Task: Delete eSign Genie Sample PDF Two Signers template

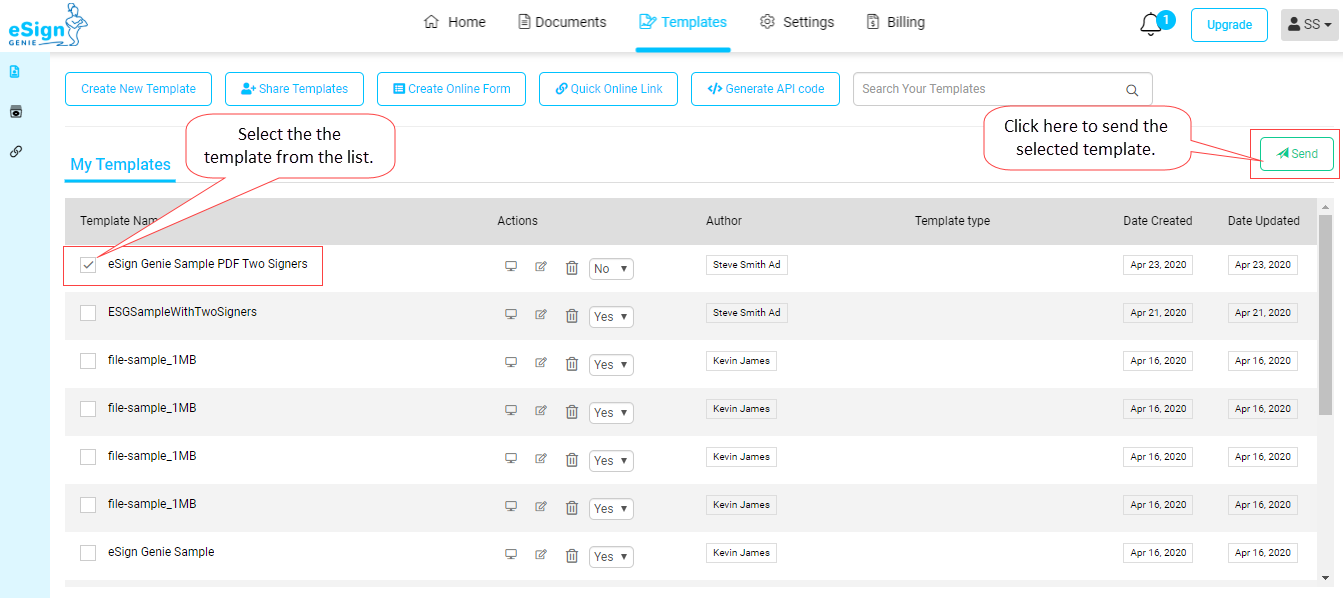Action: 572,267
